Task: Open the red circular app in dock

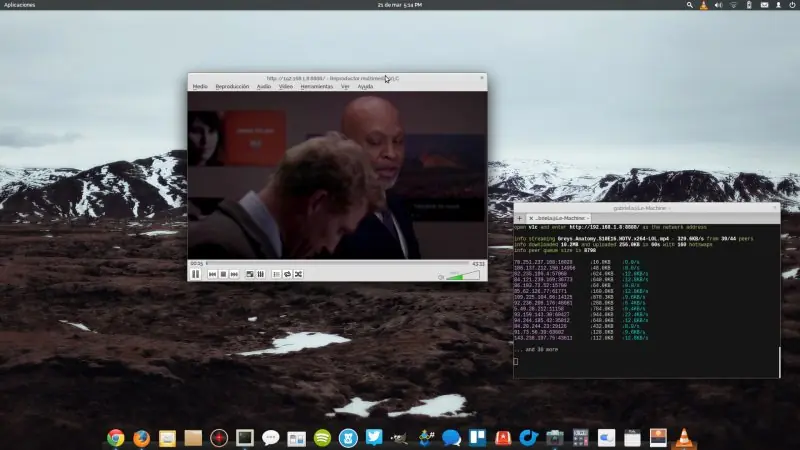Action: pyautogui.click(x=219, y=438)
